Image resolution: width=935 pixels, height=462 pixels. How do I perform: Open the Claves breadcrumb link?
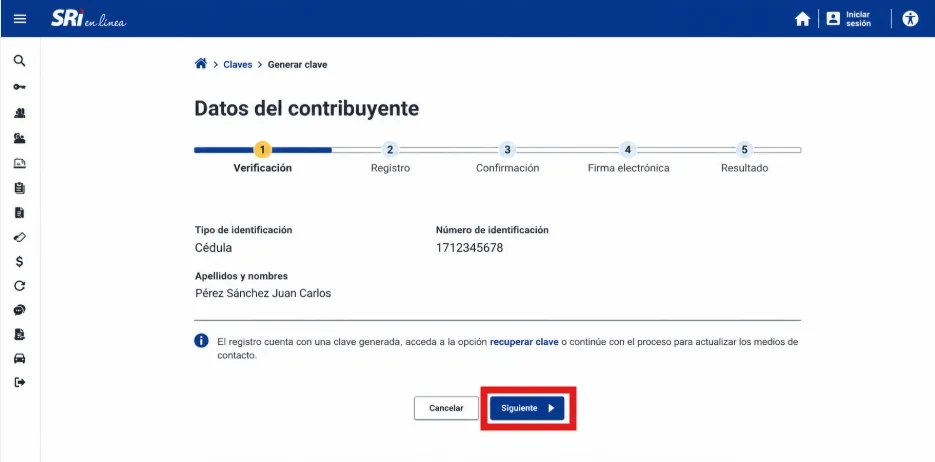pyautogui.click(x=238, y=64)
